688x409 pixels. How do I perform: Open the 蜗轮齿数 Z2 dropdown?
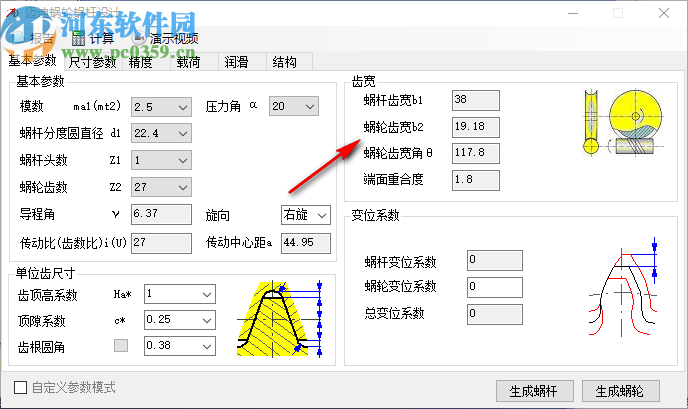point(161,187)
